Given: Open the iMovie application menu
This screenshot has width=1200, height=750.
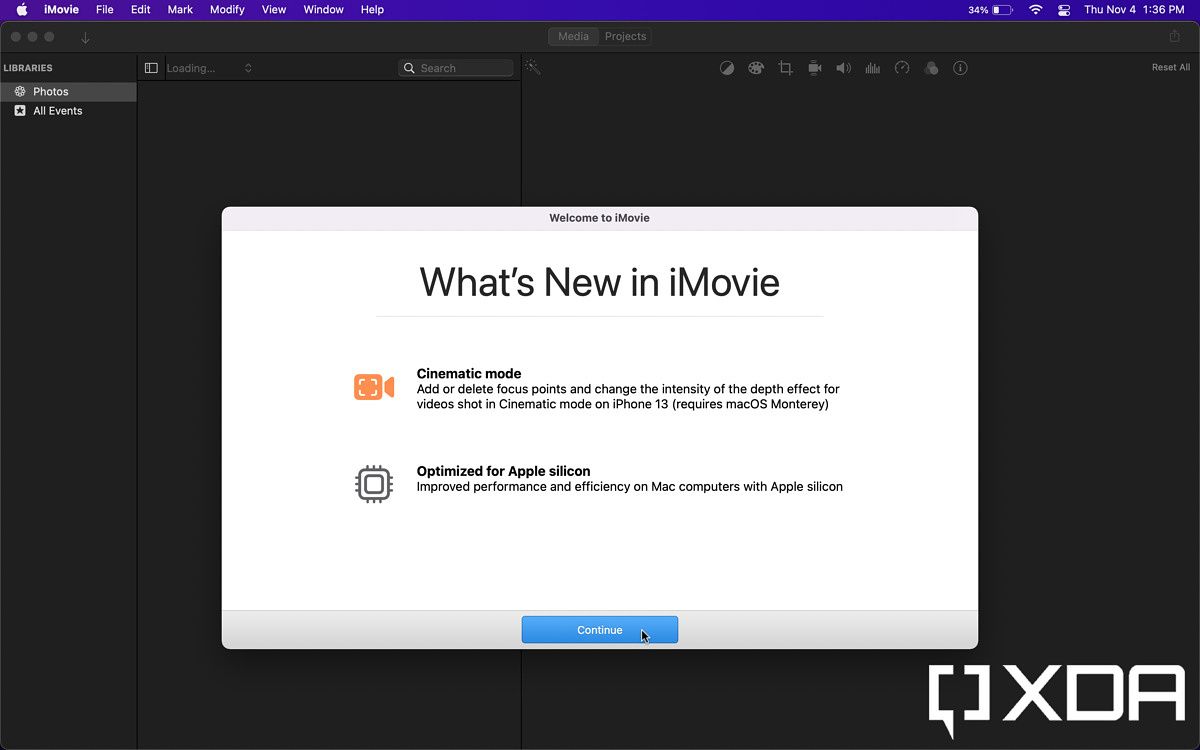Looking at the screenshot, I should [x=61, y=10].
